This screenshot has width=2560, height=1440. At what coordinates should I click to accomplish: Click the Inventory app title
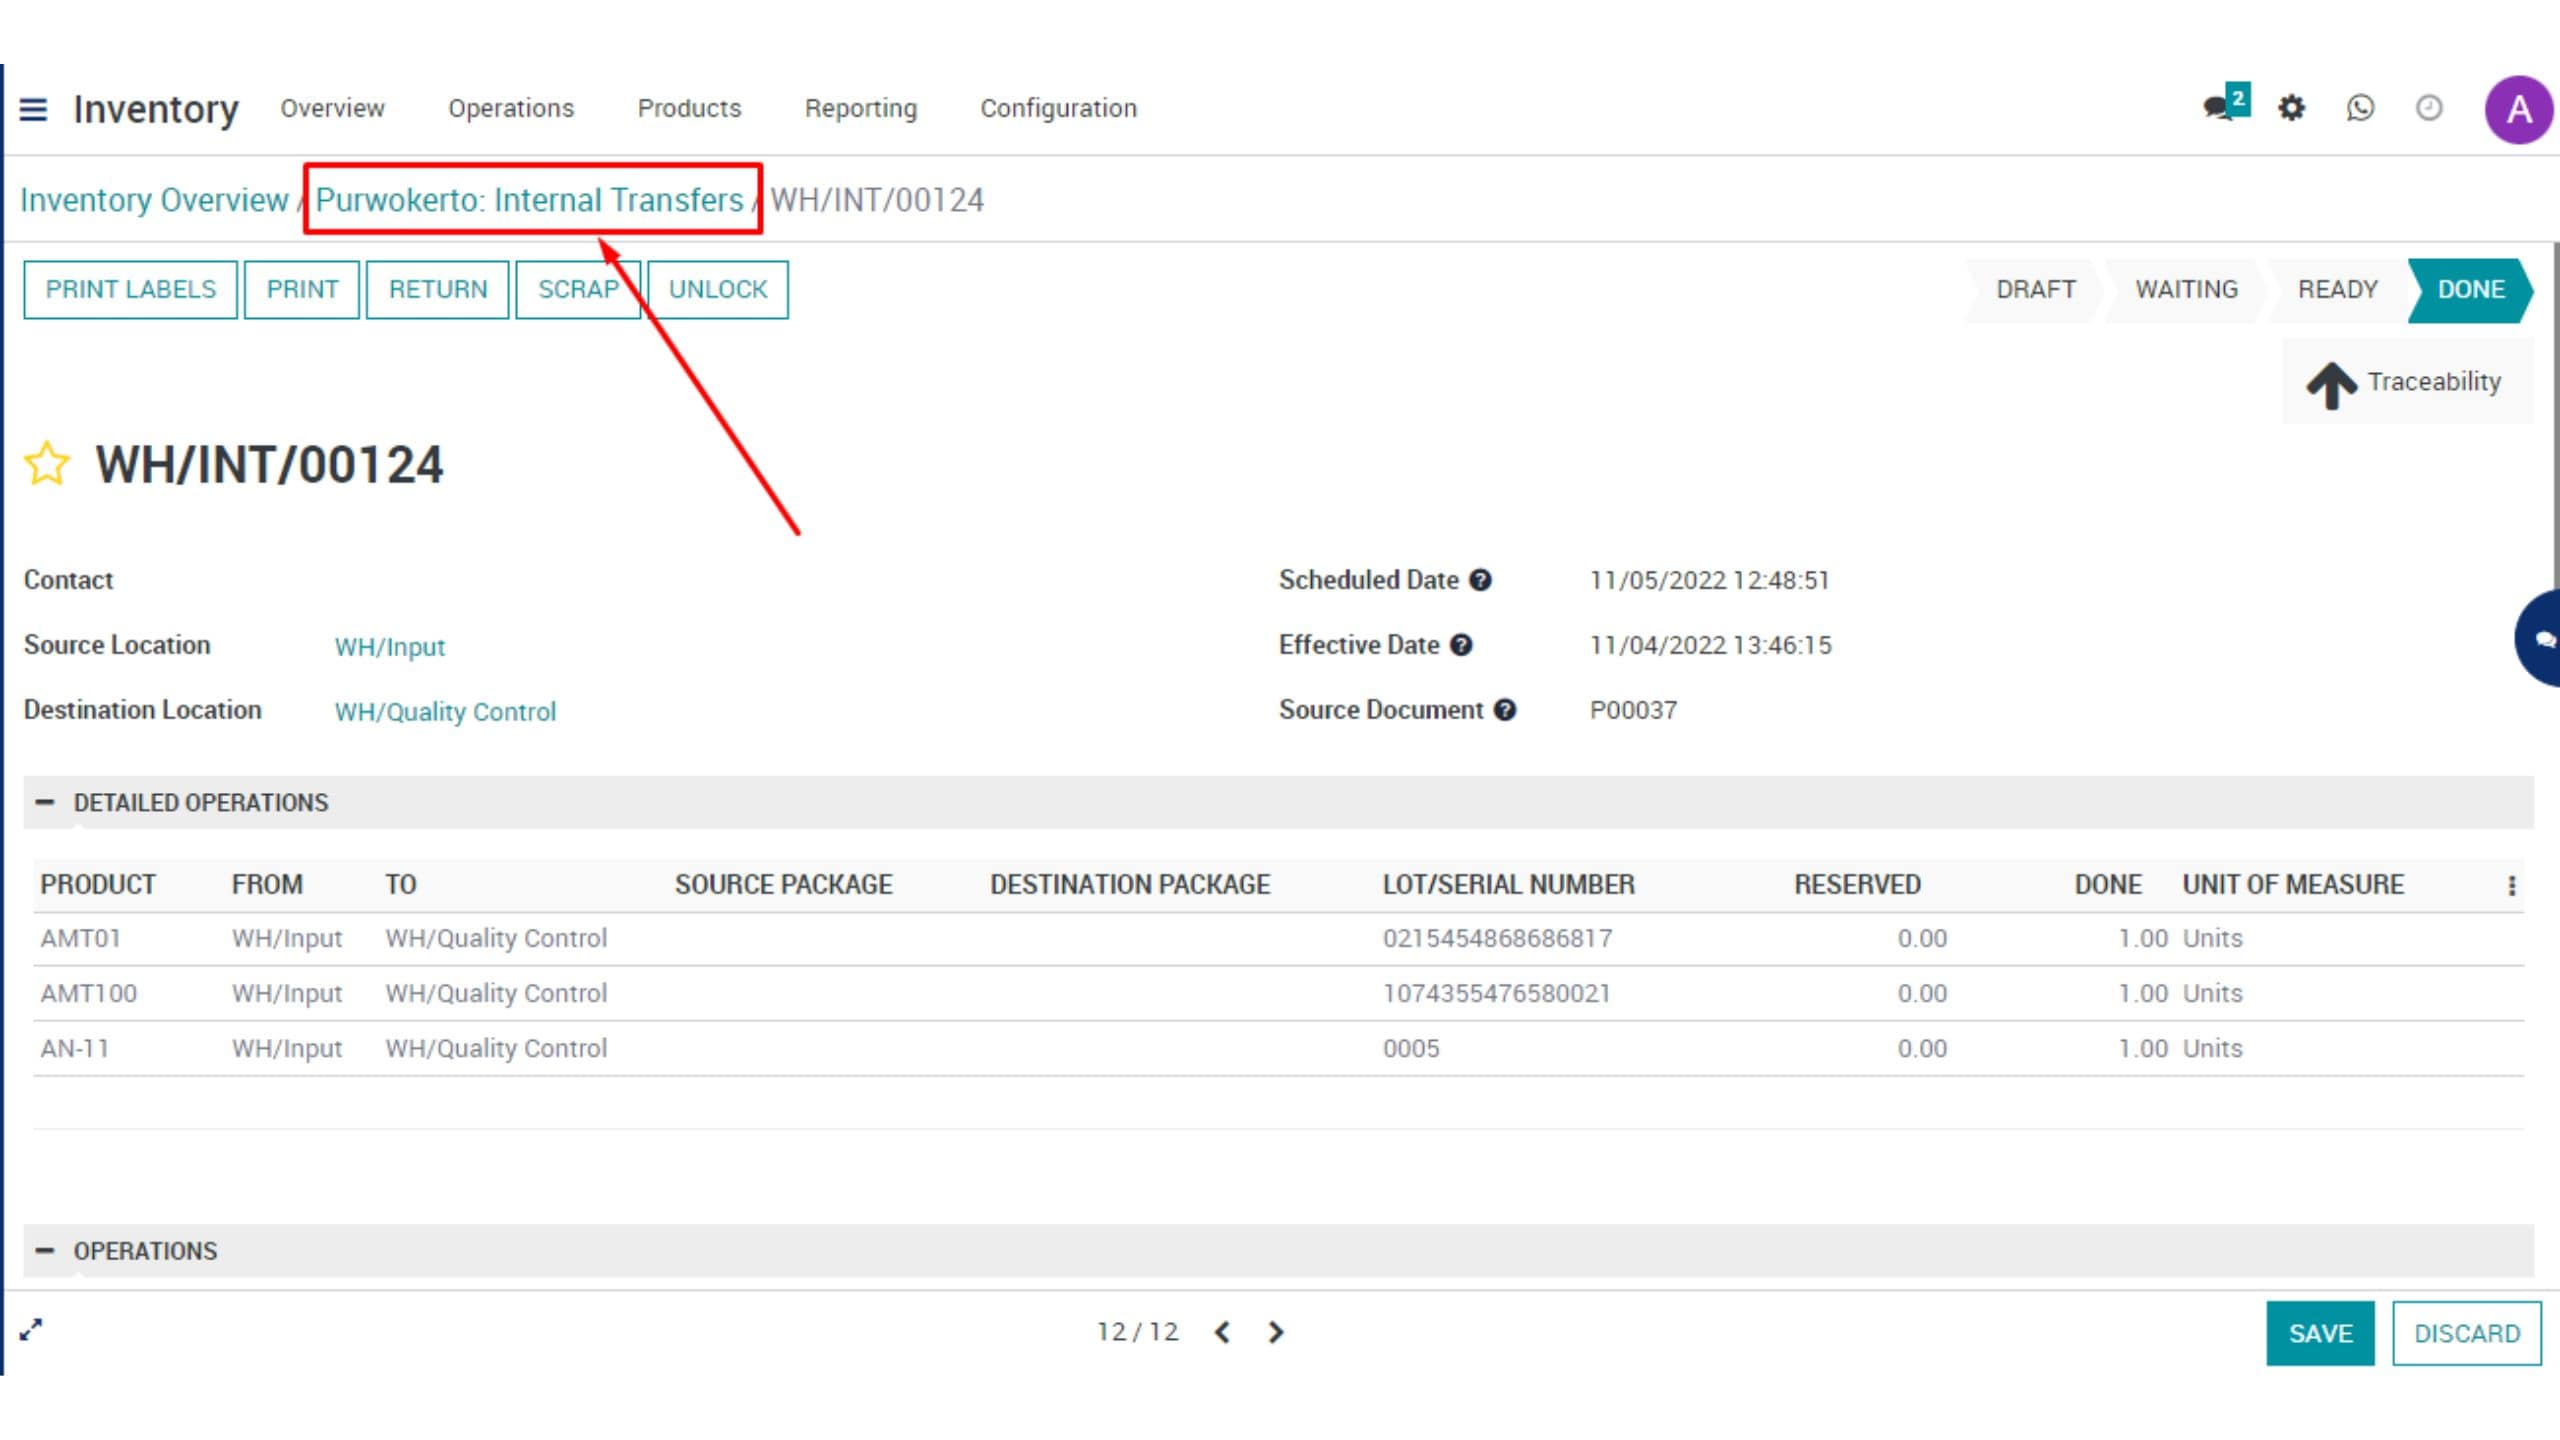point(156,109)
